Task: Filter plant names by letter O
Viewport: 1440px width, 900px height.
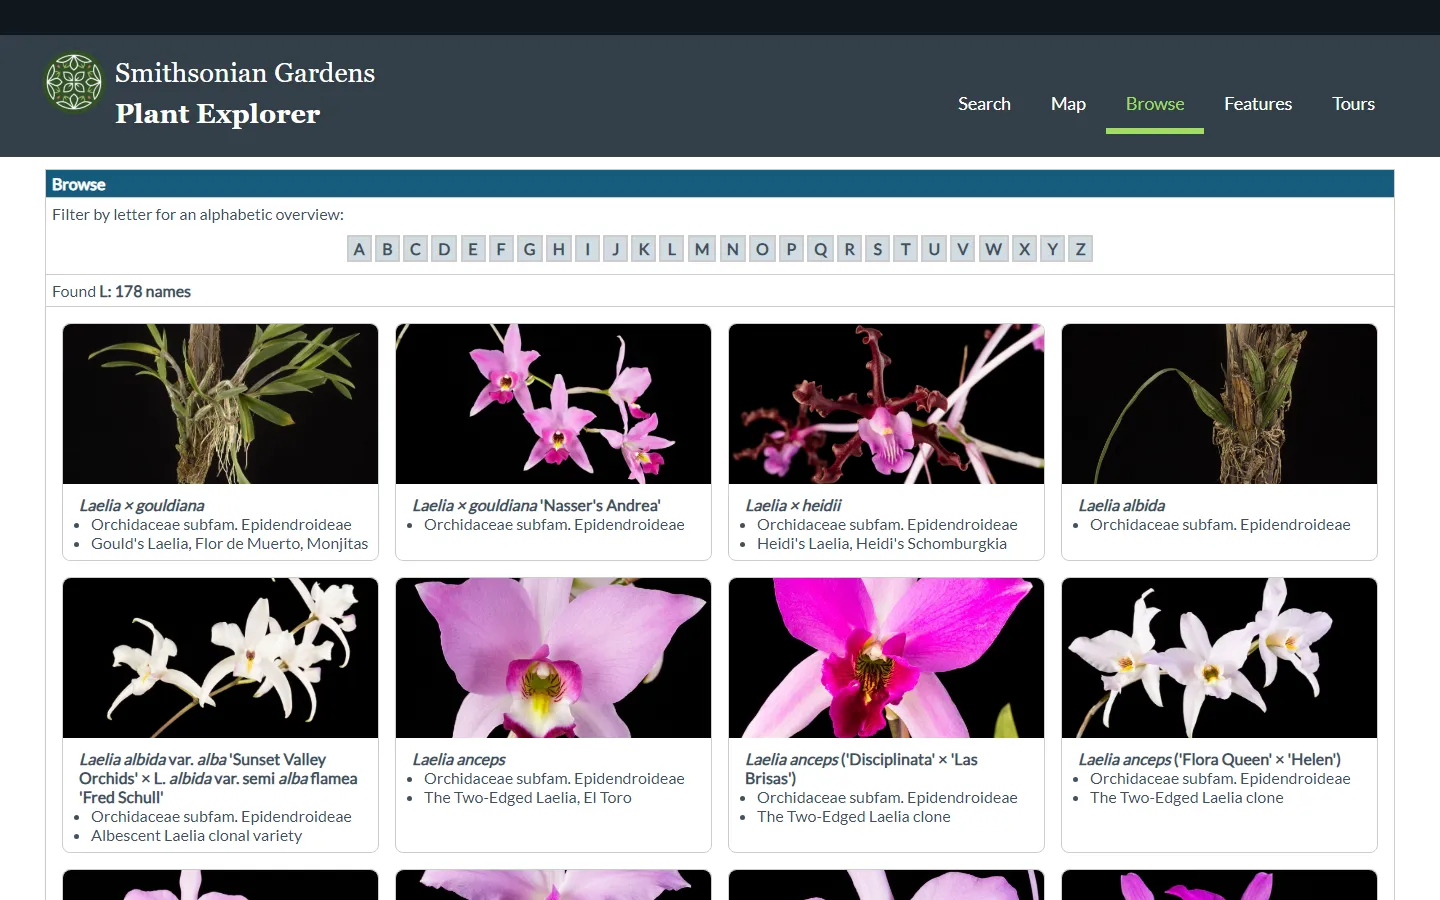Action: point(762,249)
